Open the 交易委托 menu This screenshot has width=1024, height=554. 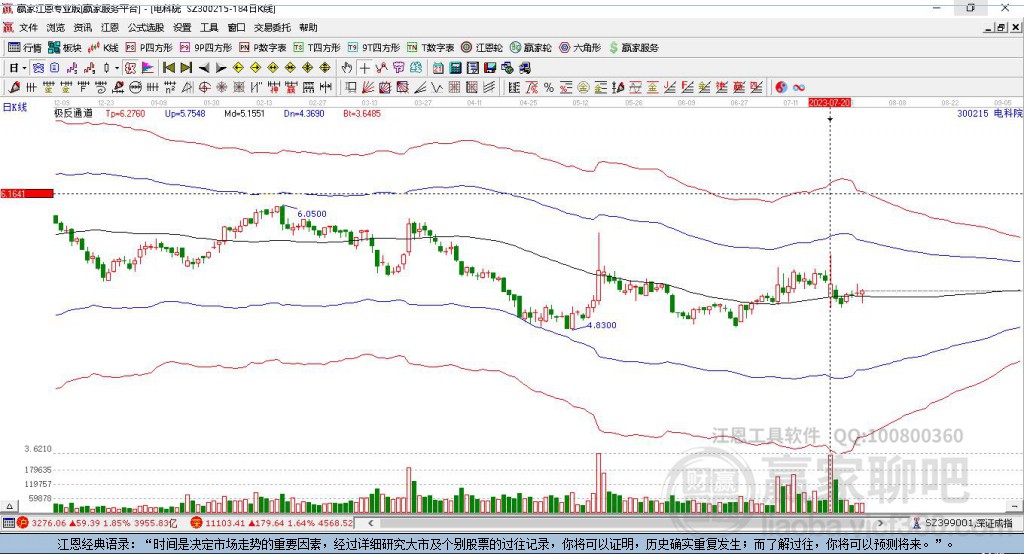[272, 27]
